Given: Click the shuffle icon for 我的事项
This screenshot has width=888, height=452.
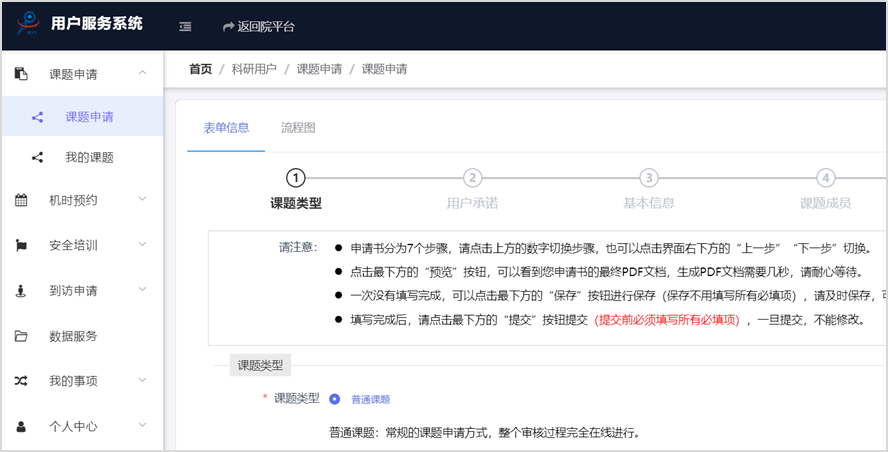Looking at the screenshot, I should pyautogui.click(x=21, y=381).
